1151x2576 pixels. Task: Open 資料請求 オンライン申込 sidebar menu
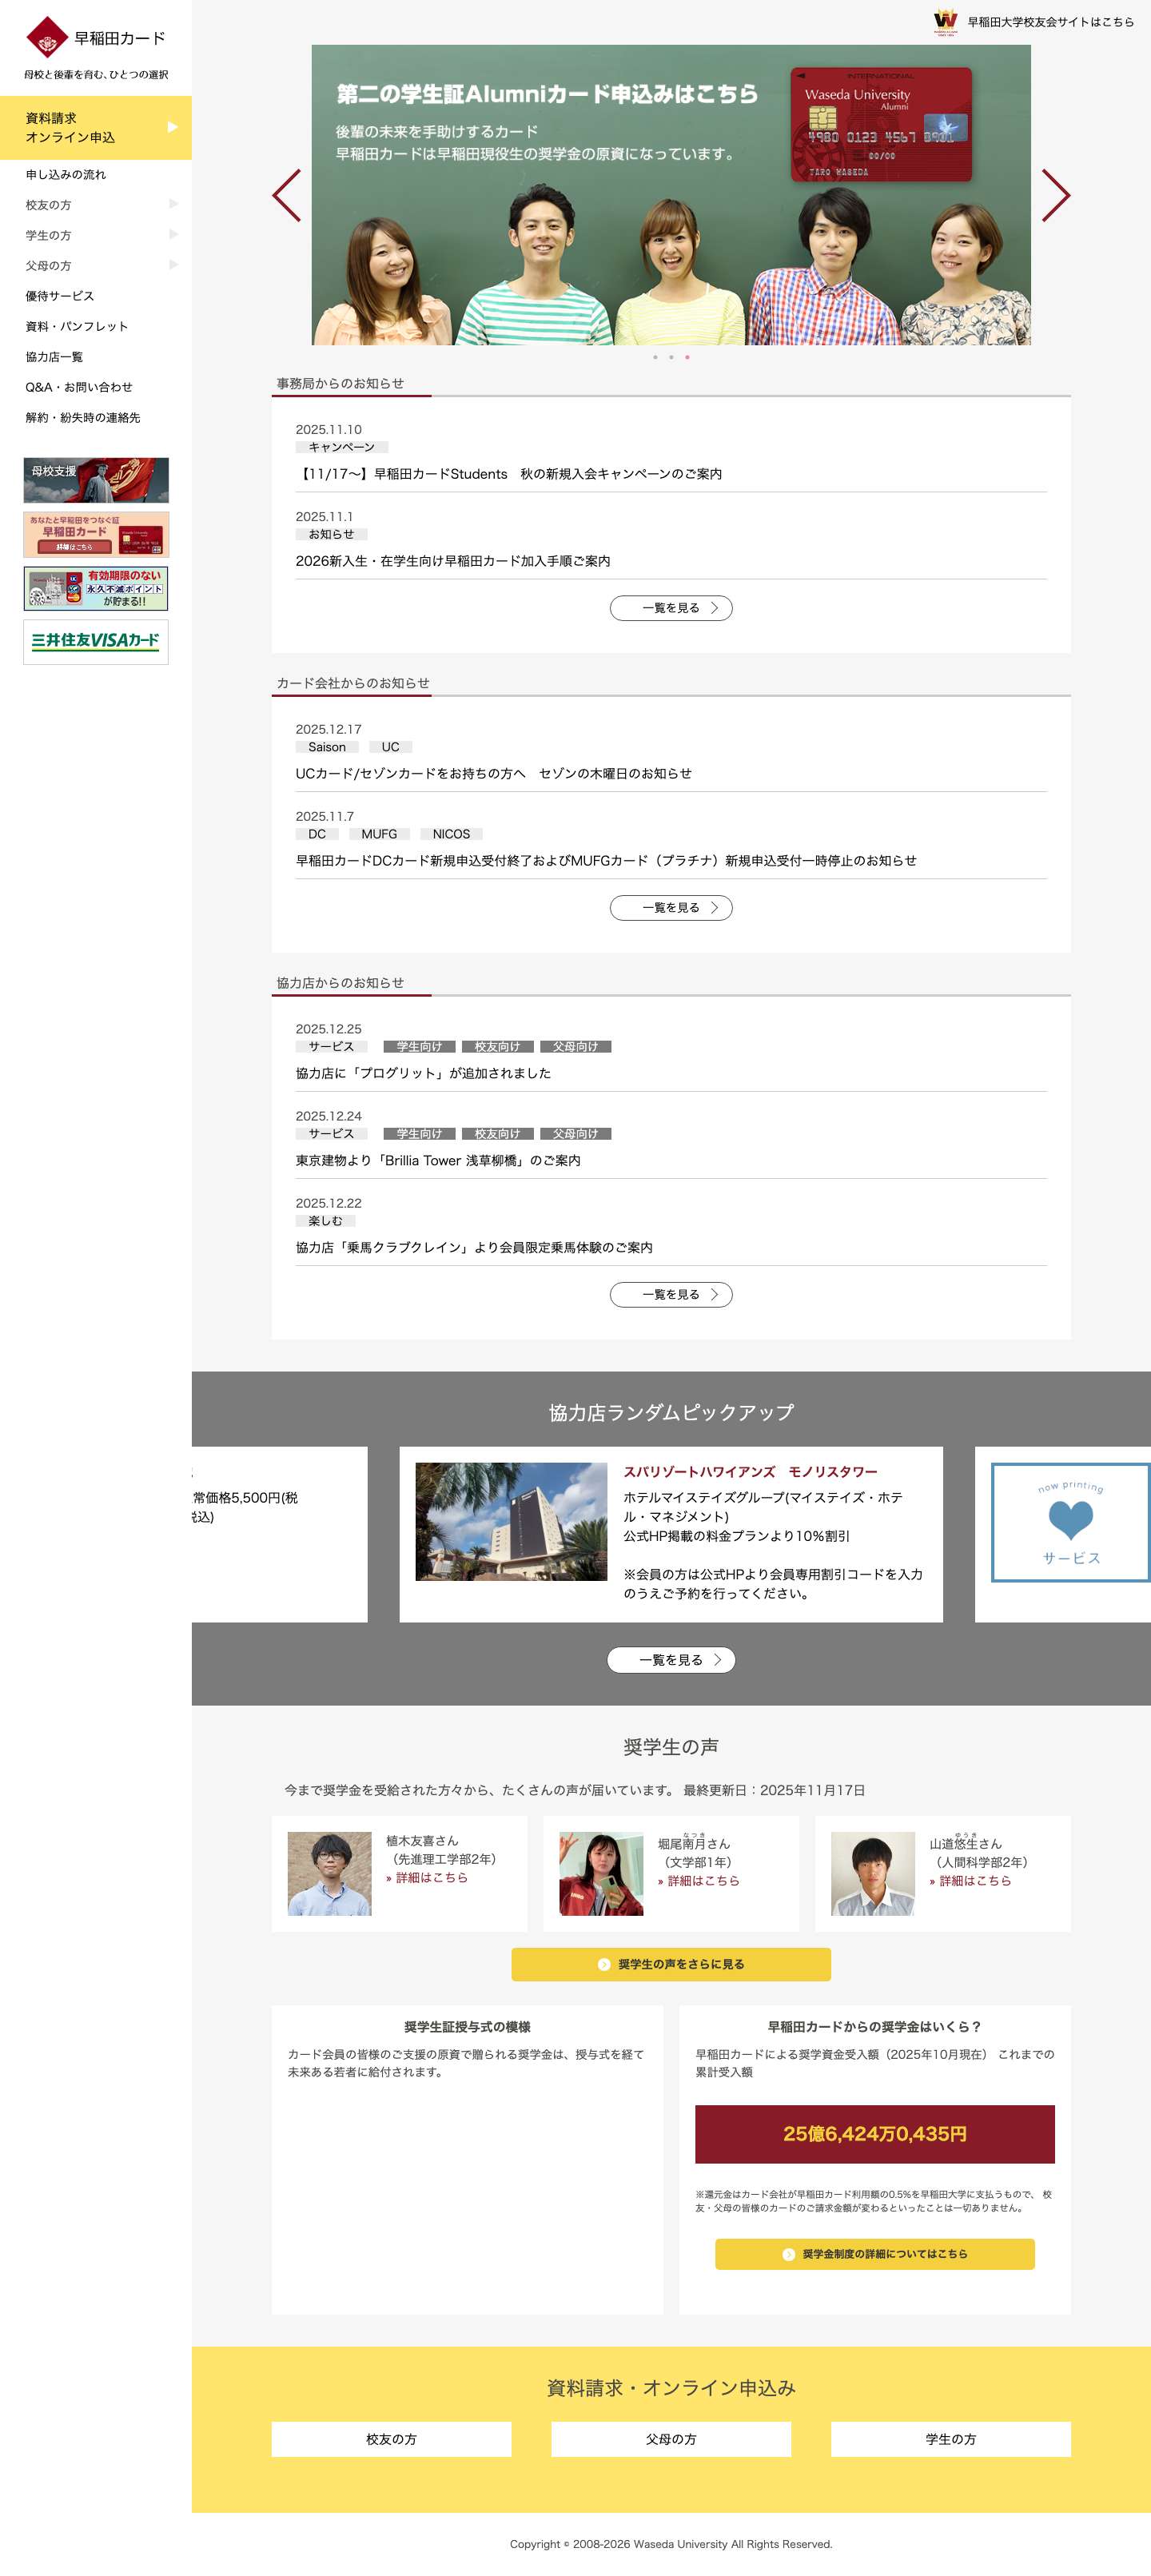pyautogui.click(x=96, y=128)
